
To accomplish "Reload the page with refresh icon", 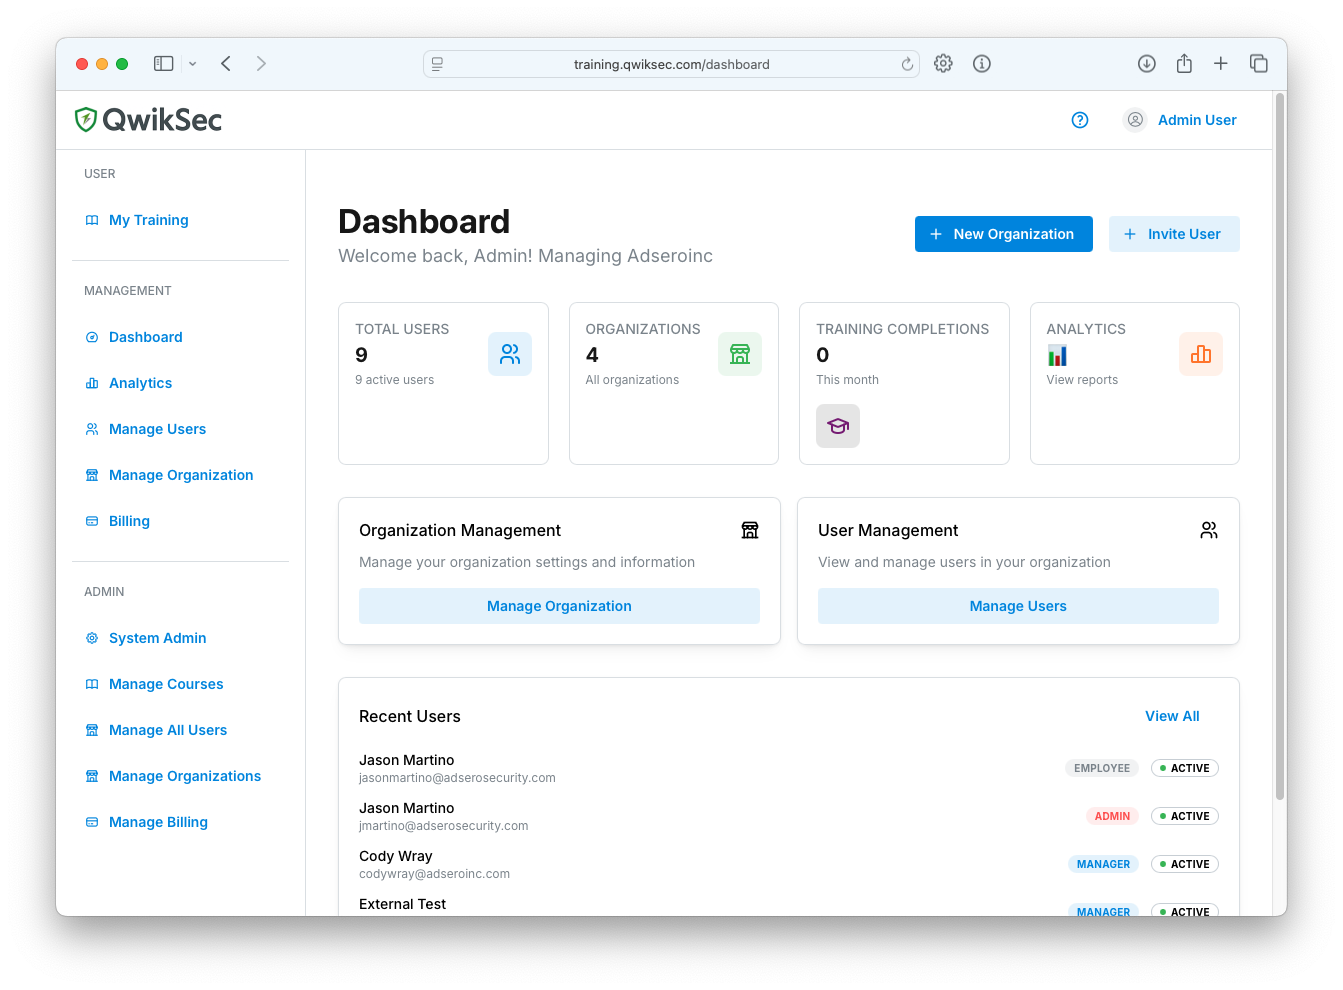I will point(907,64).
